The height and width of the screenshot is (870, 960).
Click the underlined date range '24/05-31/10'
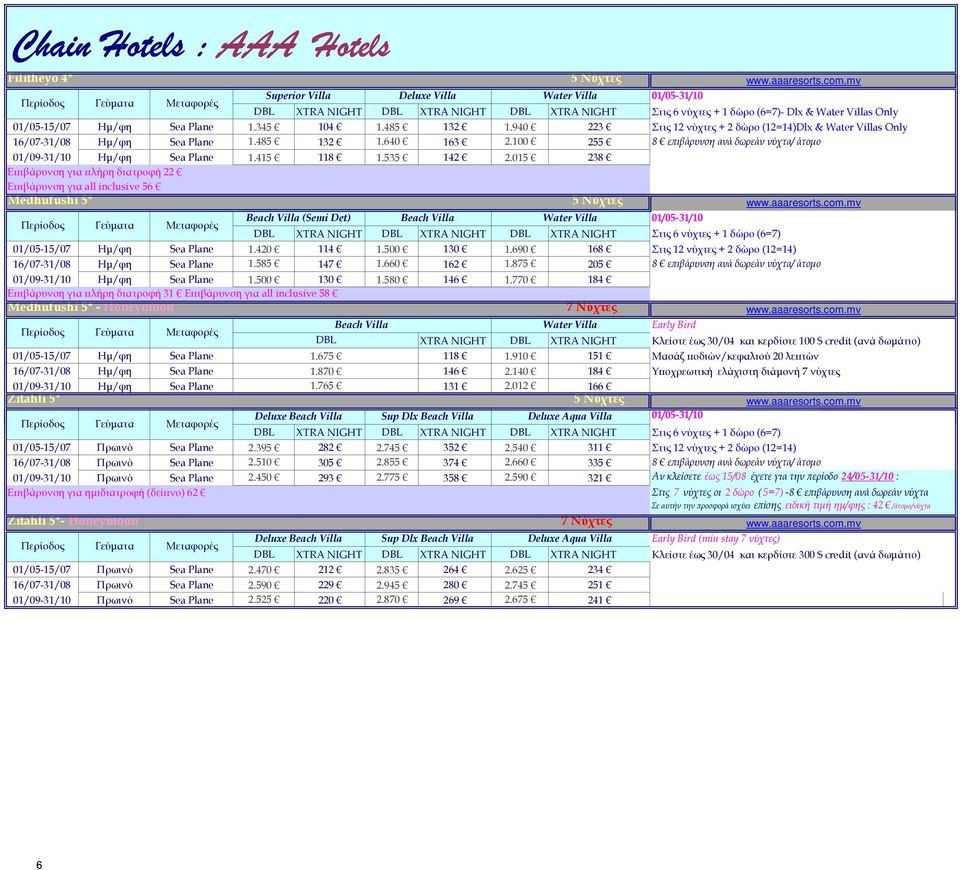[868, 476]
